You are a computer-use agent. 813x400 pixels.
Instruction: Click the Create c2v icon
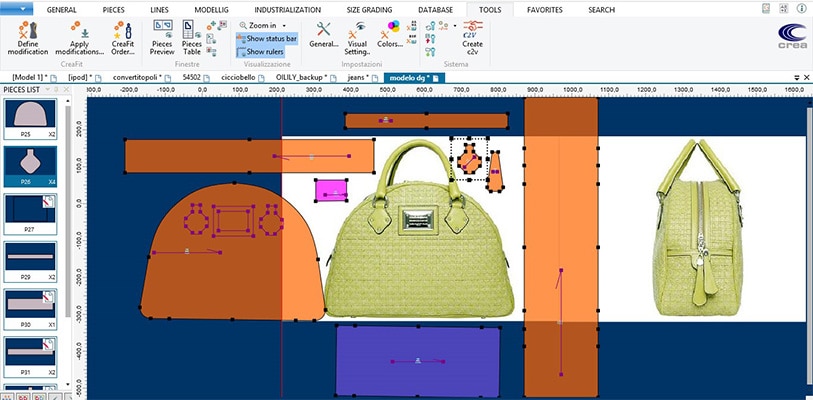click(x=472, y=29)
